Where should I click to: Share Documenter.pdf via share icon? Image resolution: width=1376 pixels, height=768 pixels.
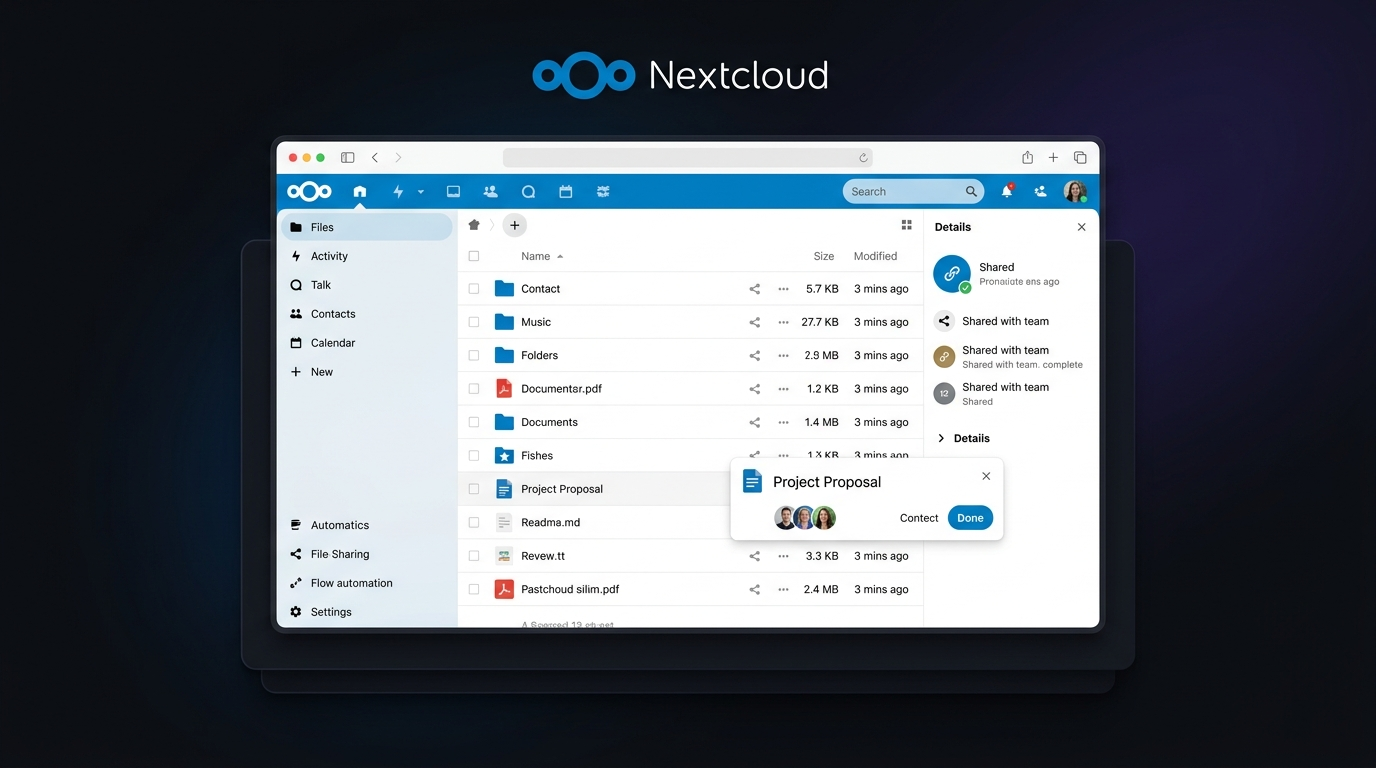point(755,389)
